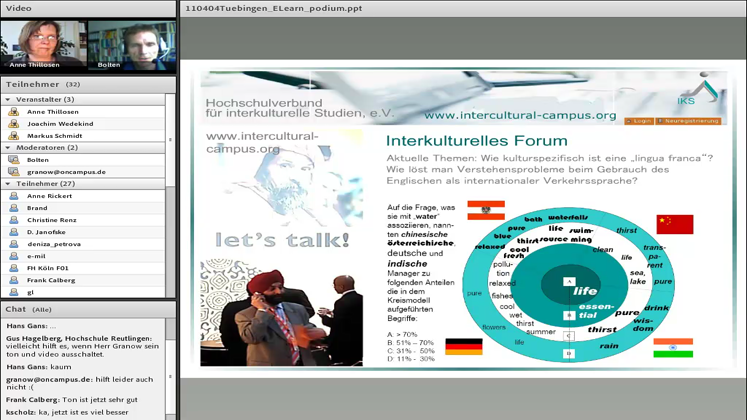Image resolution: width=747 pixels, height=420 pixels.
Task: Click participant icon beside e-mil
Action: pos(14,256)
